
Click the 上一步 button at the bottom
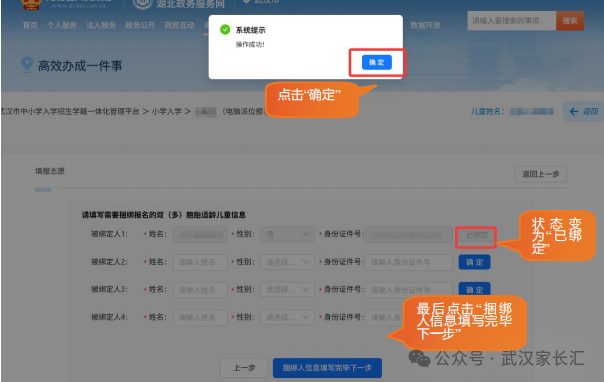click(244, 368)
